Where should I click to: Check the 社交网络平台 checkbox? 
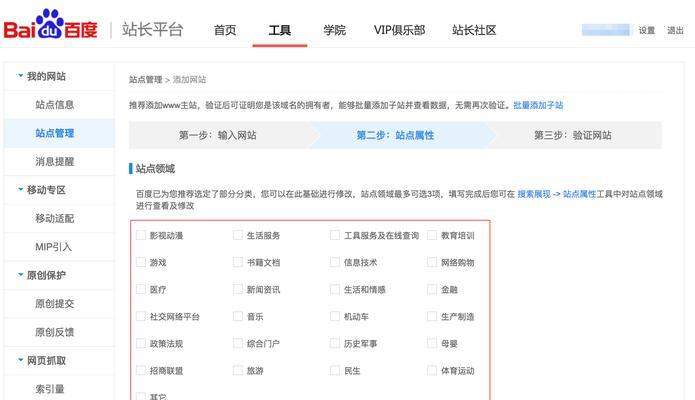pos(141,316)
